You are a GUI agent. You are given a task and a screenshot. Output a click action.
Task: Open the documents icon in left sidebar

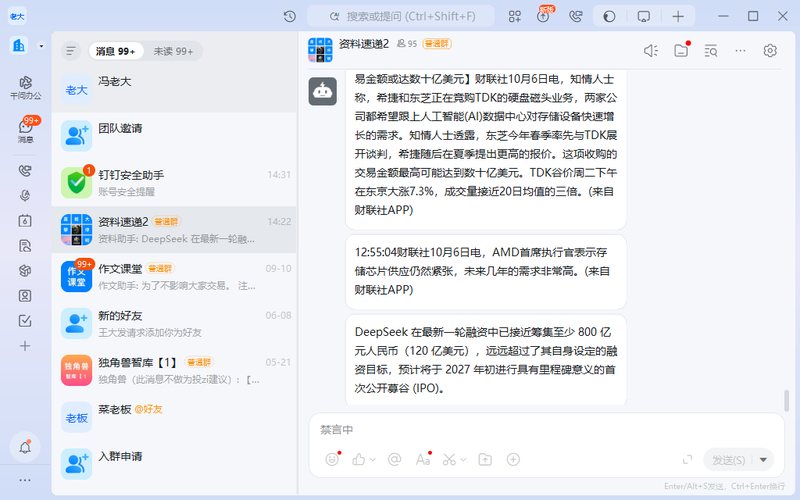25,245
